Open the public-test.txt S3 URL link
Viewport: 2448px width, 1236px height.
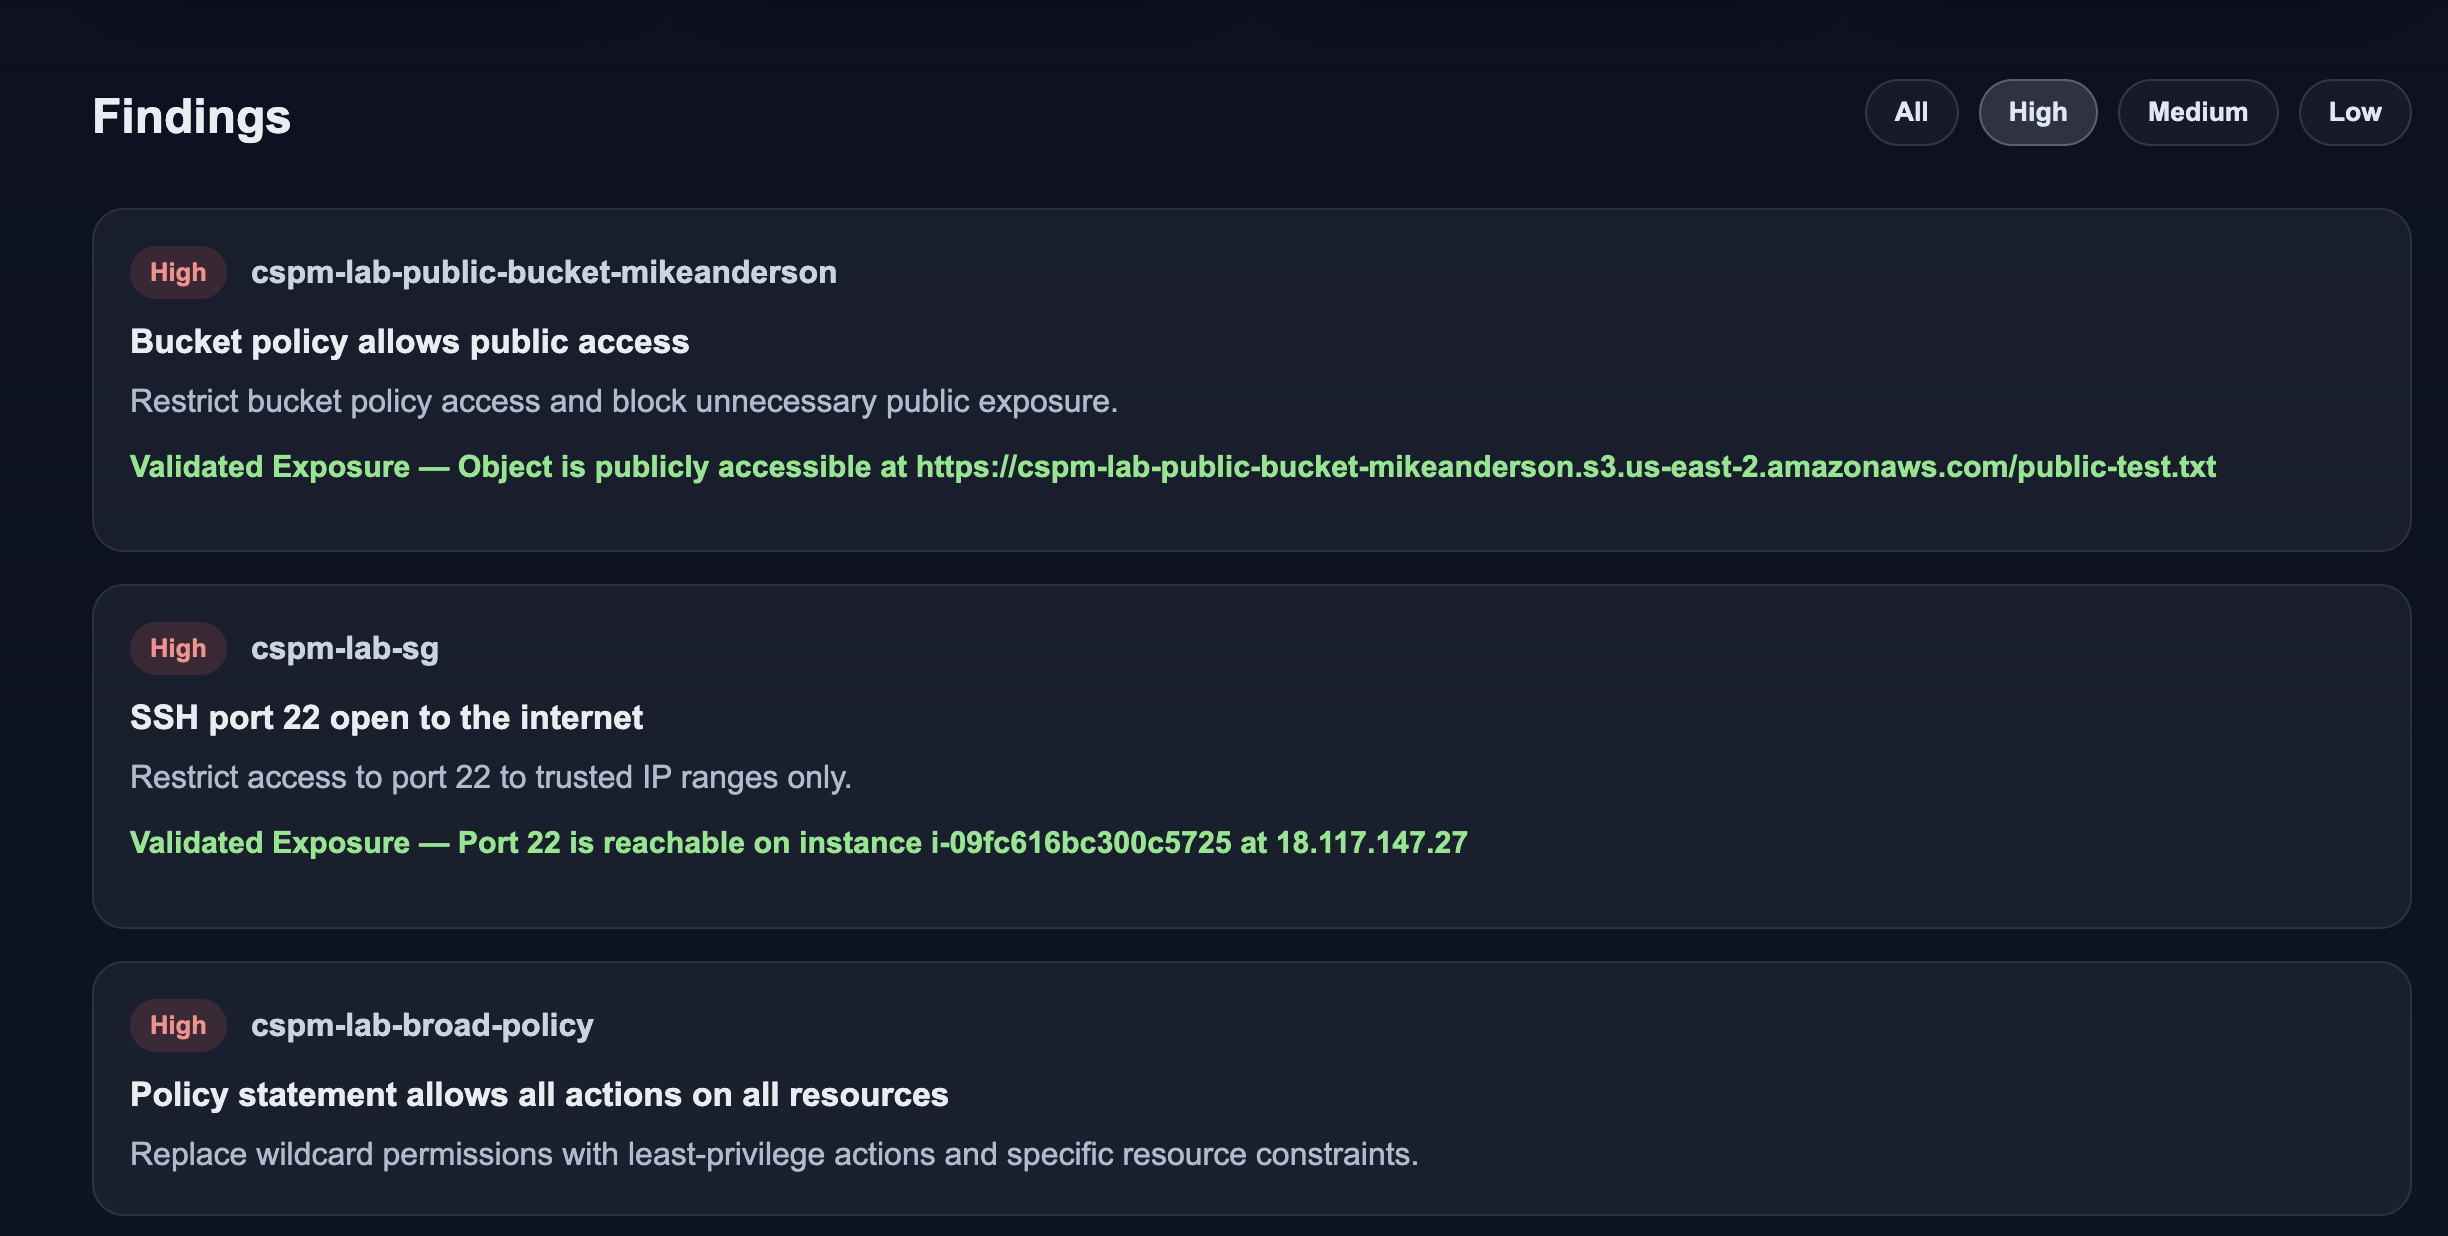pyautogui.click(x=1565, y=467)
